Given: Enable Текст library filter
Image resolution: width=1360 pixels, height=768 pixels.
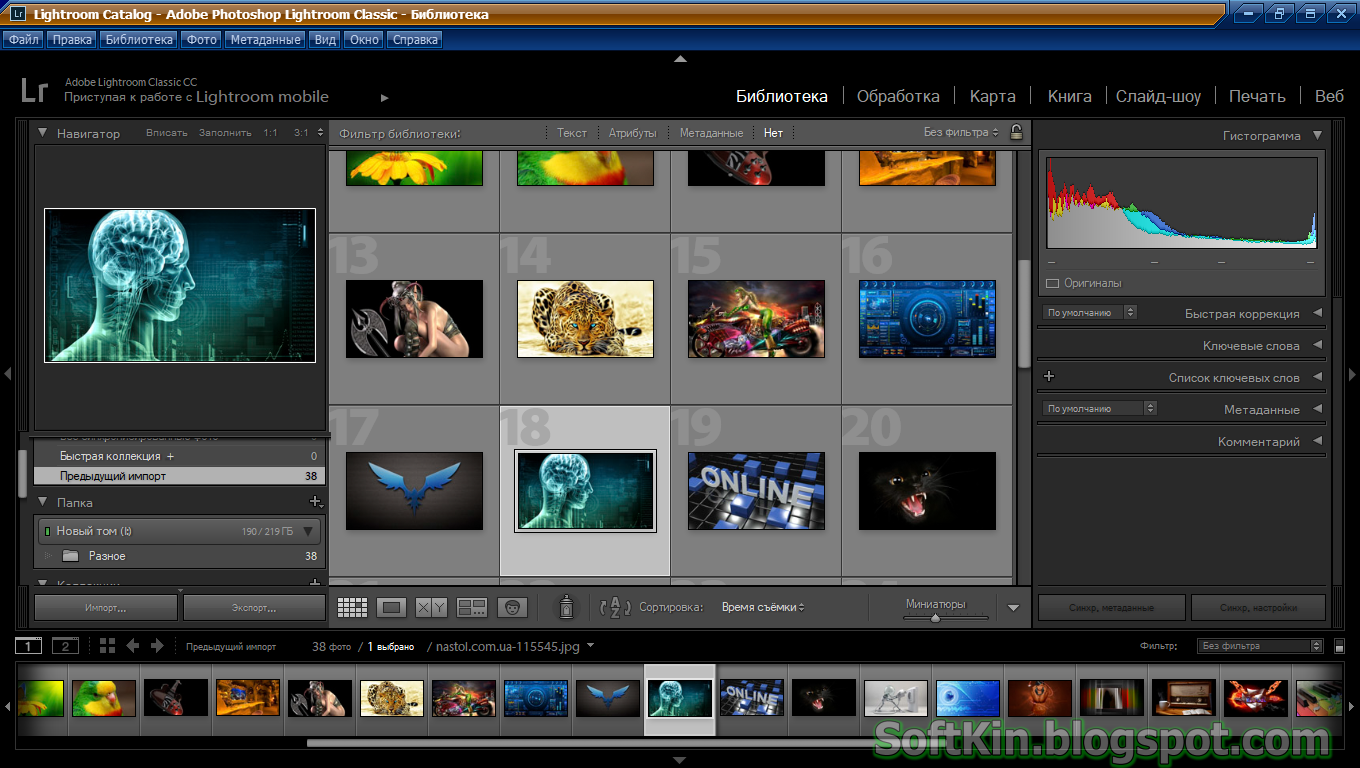Looking at the screenshot, I should pyautogui.click(x=572, y=133).
